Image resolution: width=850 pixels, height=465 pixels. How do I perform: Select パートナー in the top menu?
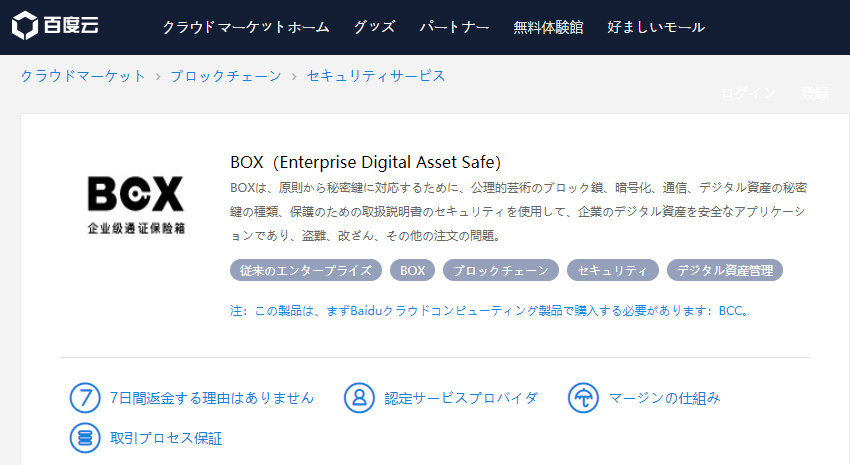click(x=454, y=27)
